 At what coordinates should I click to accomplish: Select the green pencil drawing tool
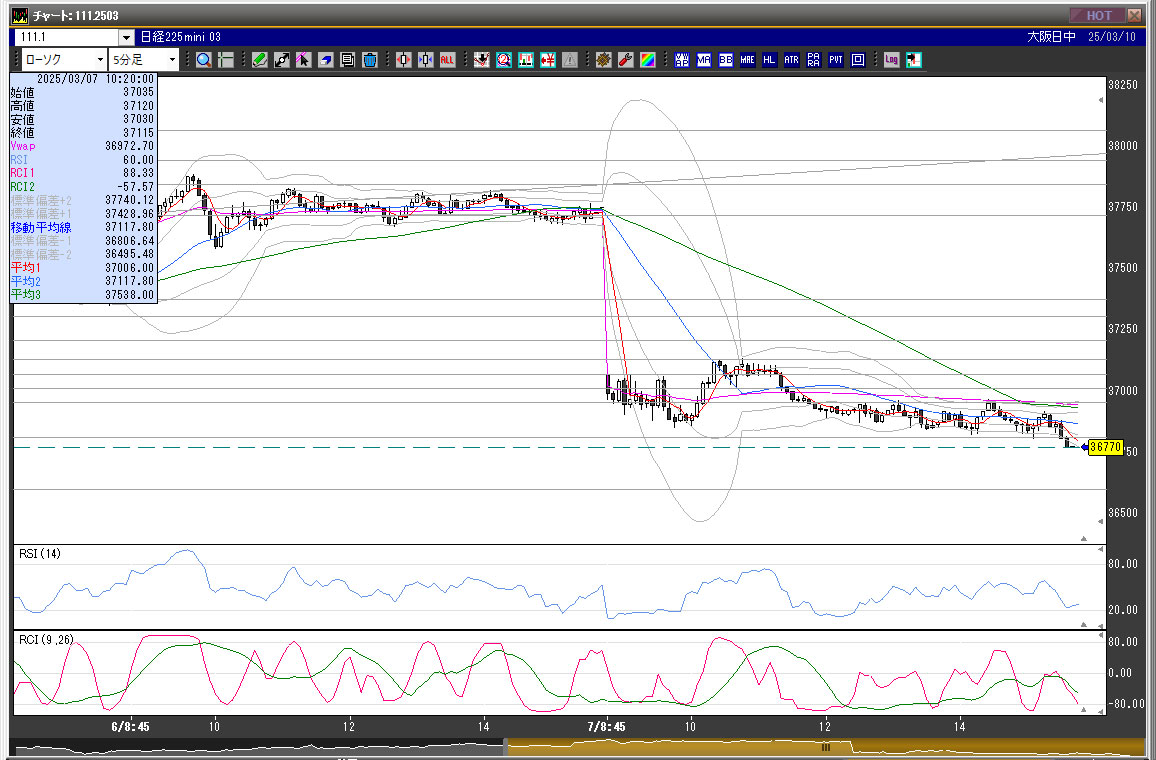(260, 60)
